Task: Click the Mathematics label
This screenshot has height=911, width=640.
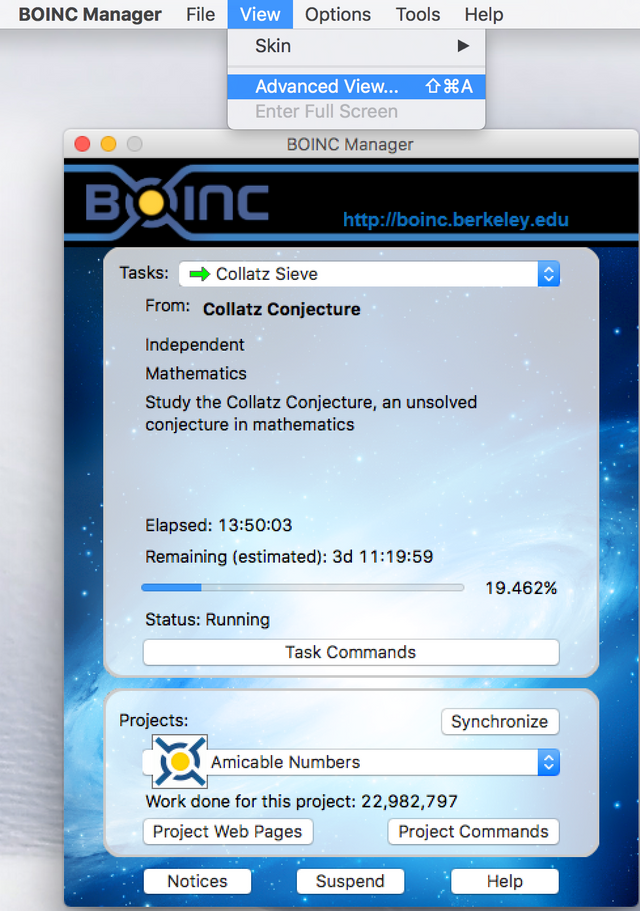Action: (196, 373)
